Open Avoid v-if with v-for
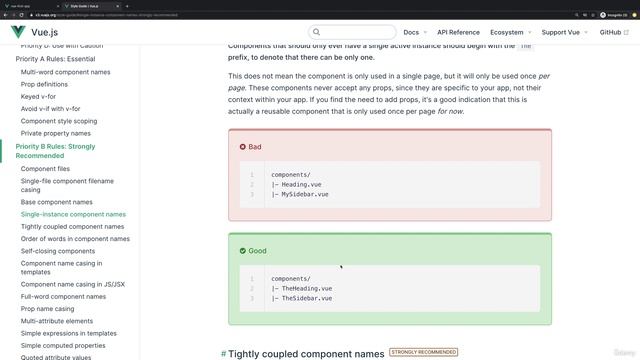 50,109
